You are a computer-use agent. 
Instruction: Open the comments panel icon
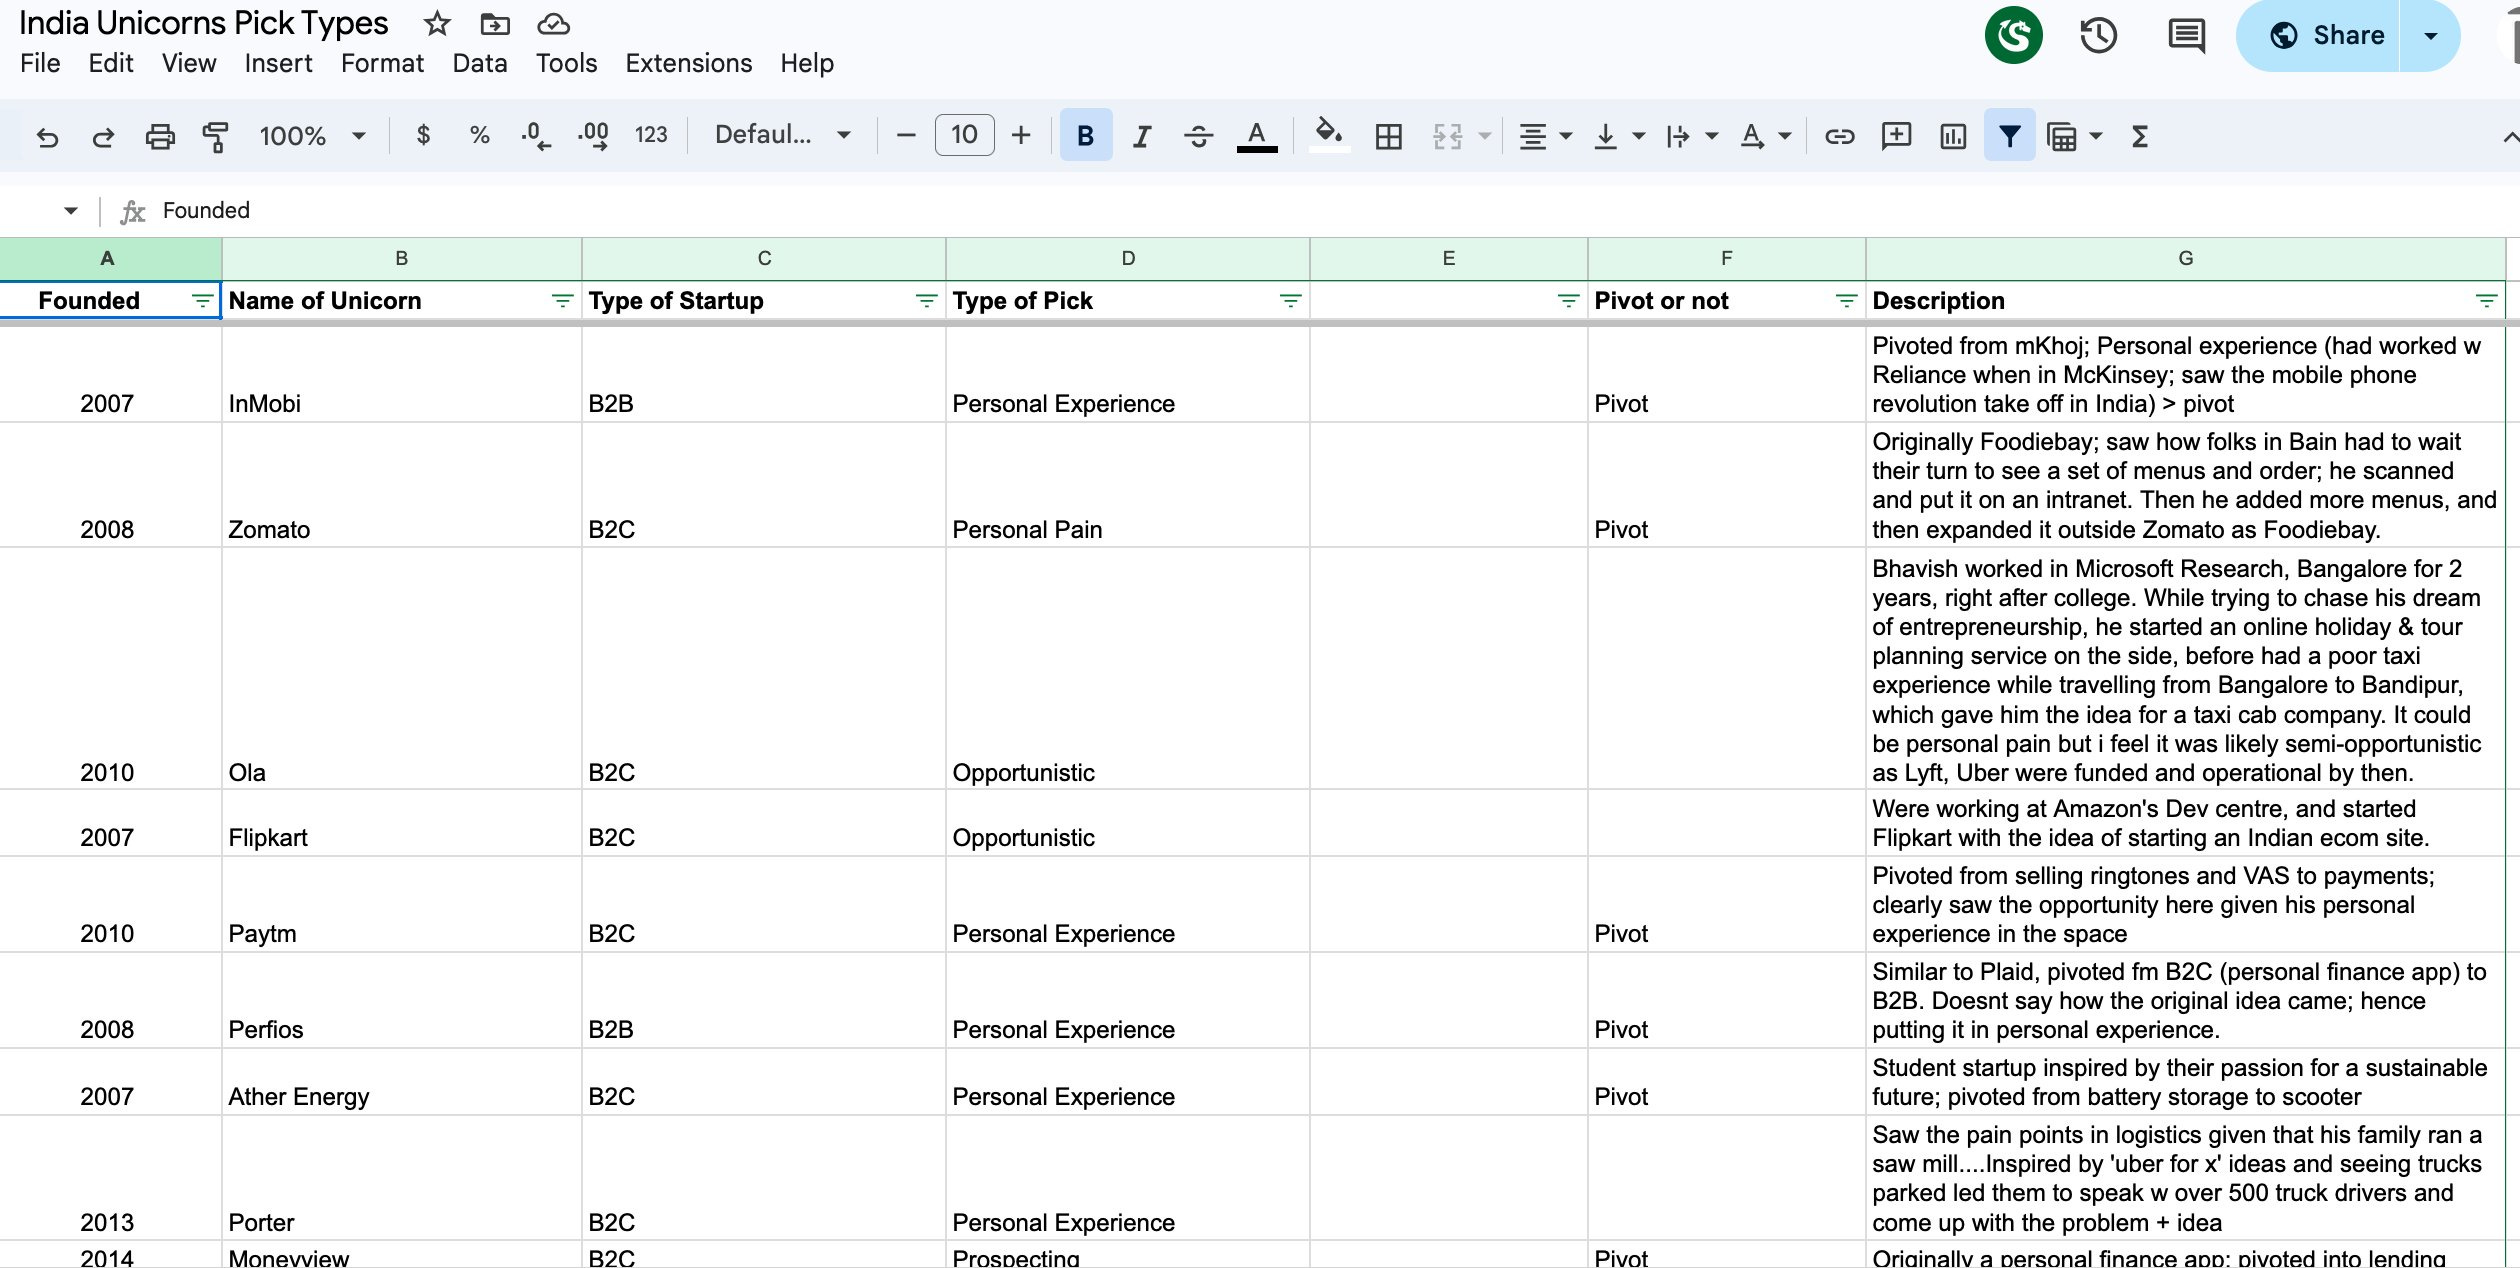[2186, 36]
